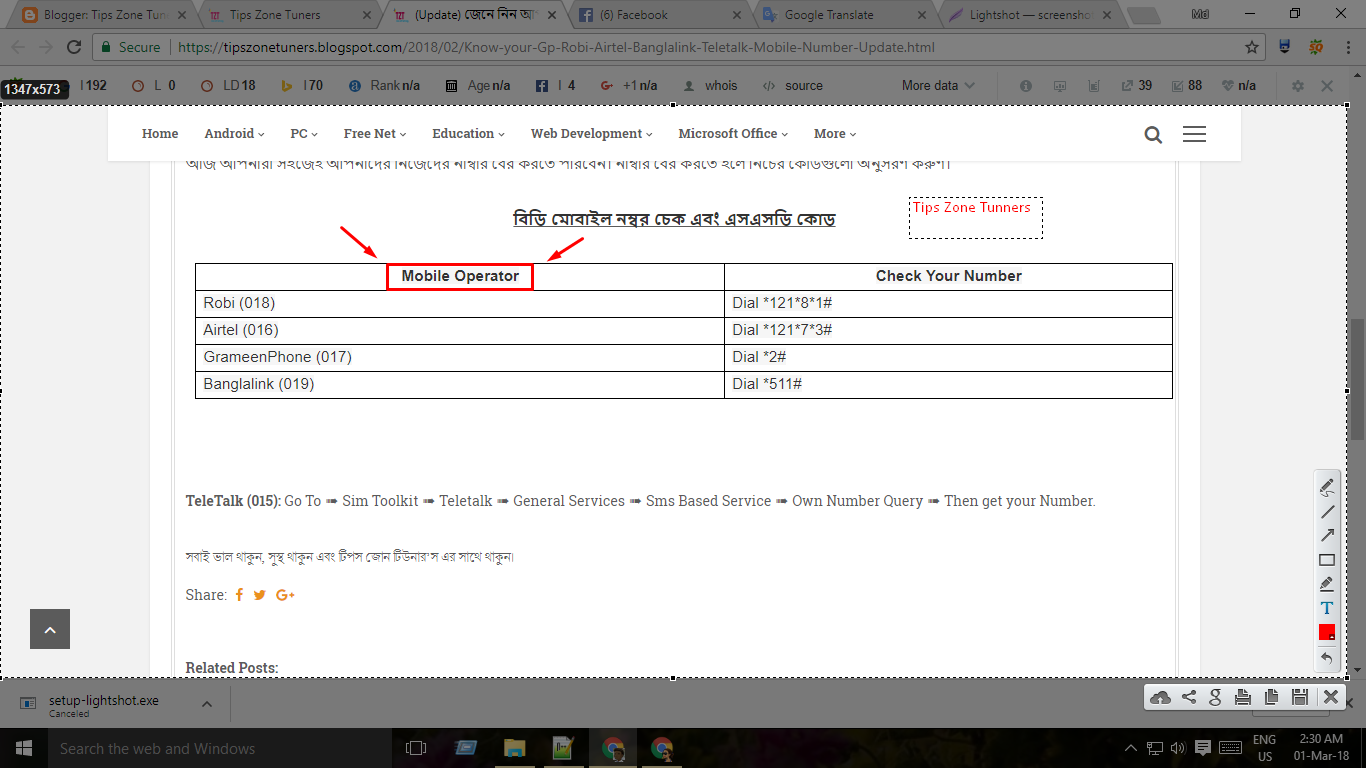Click Tips Zone Tunners text box

click(975, 217)
